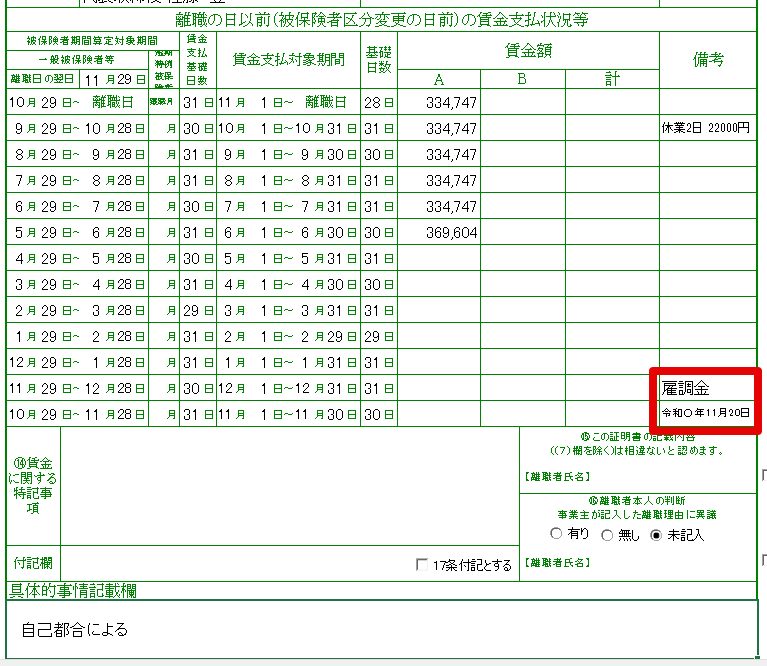Click the 11月1日〜離職日 wage period cell
This screenshot has width=767, height=666.
(288, 102)
